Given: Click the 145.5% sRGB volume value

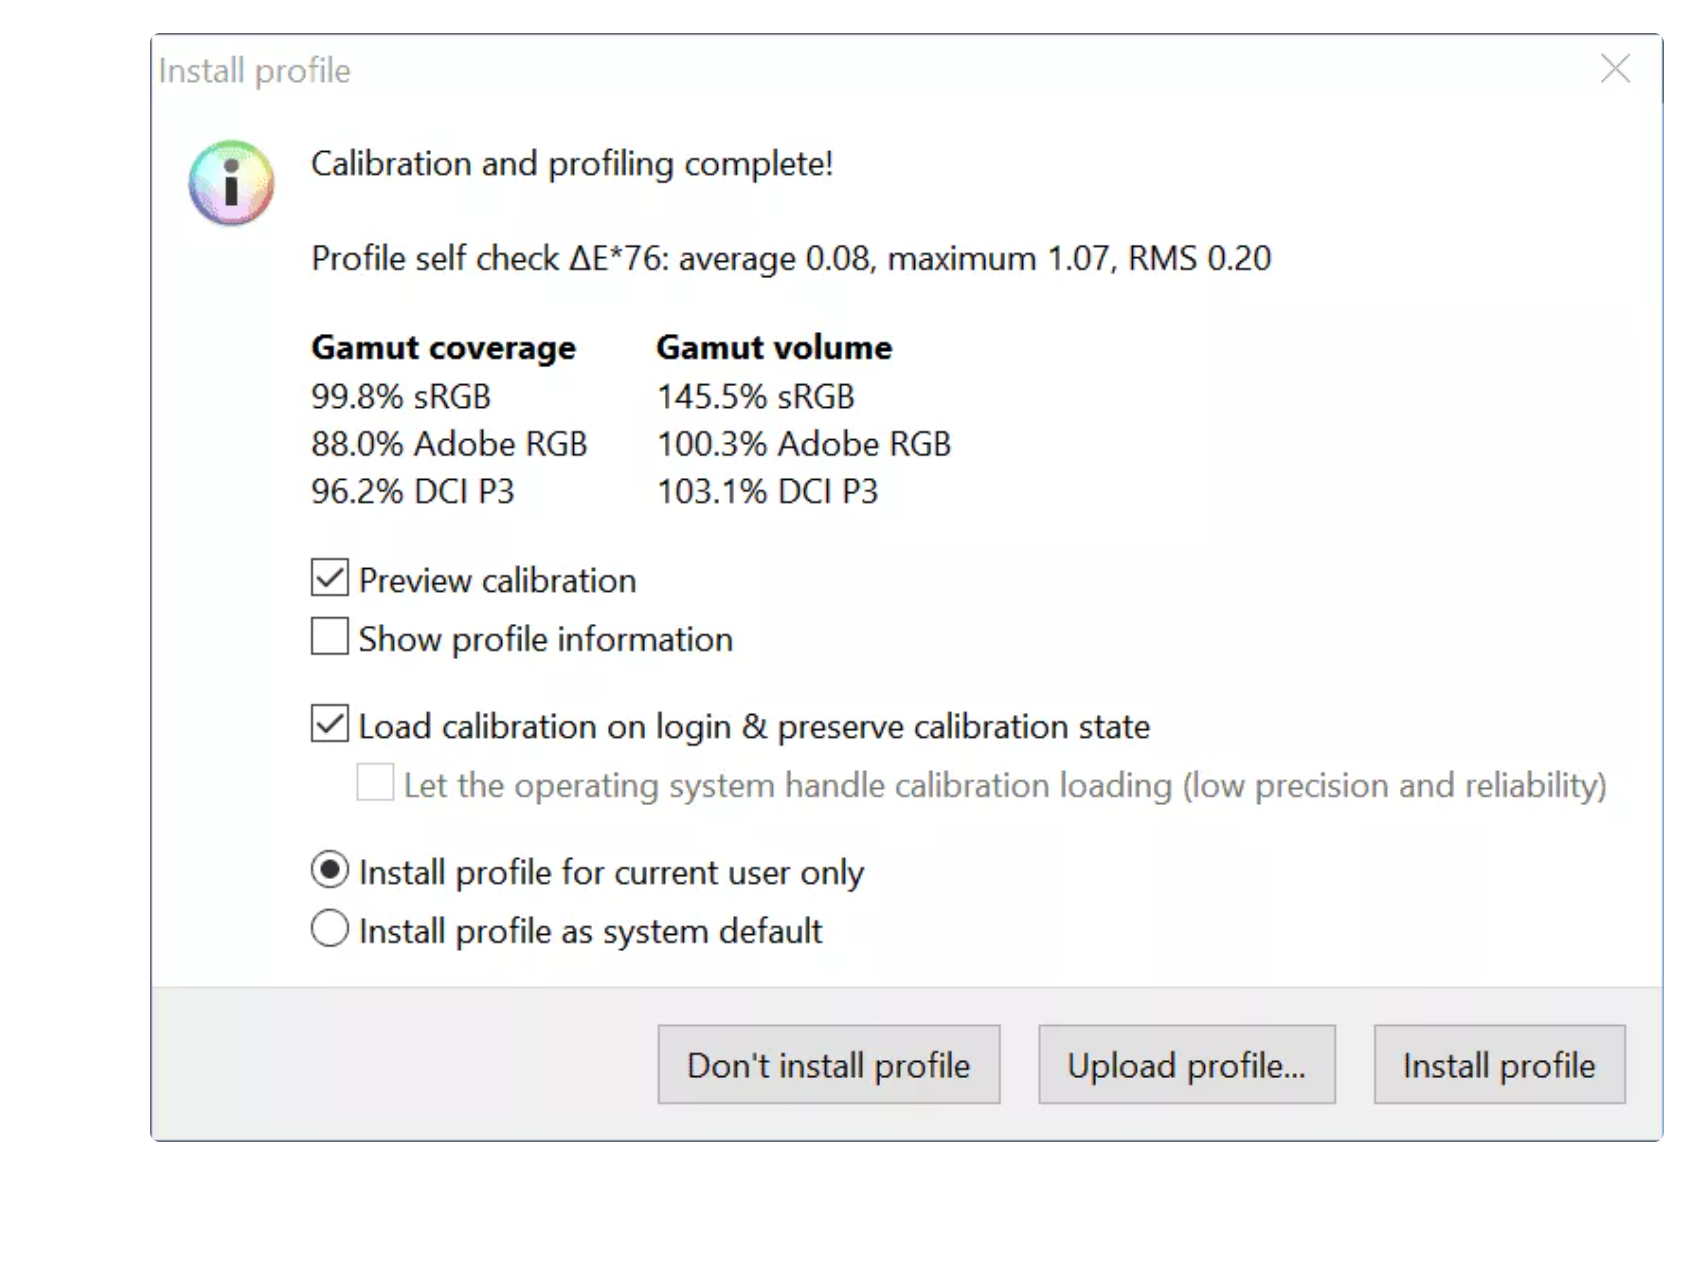Looking at the screenshot, I should coord(756,397).
